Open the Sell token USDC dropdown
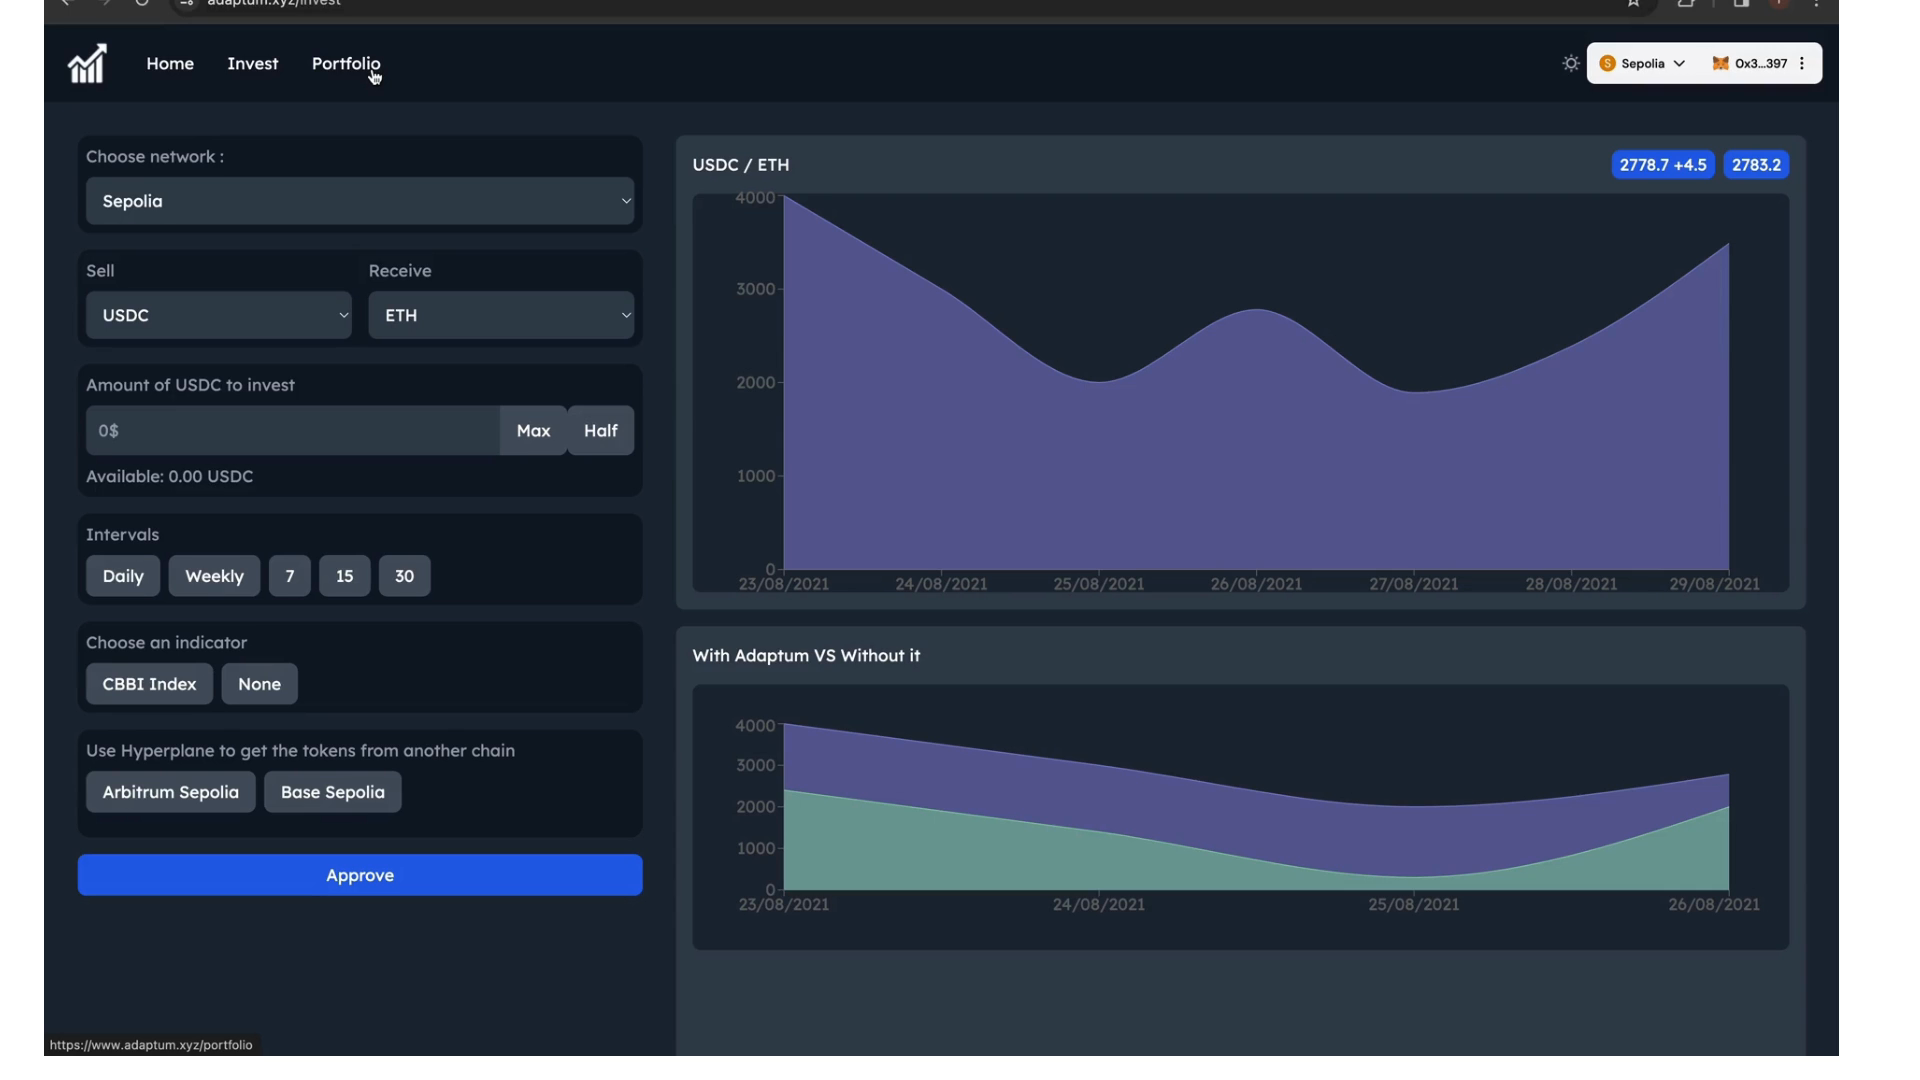Viewport: 1920px width, 1080px height. [219, 315]
